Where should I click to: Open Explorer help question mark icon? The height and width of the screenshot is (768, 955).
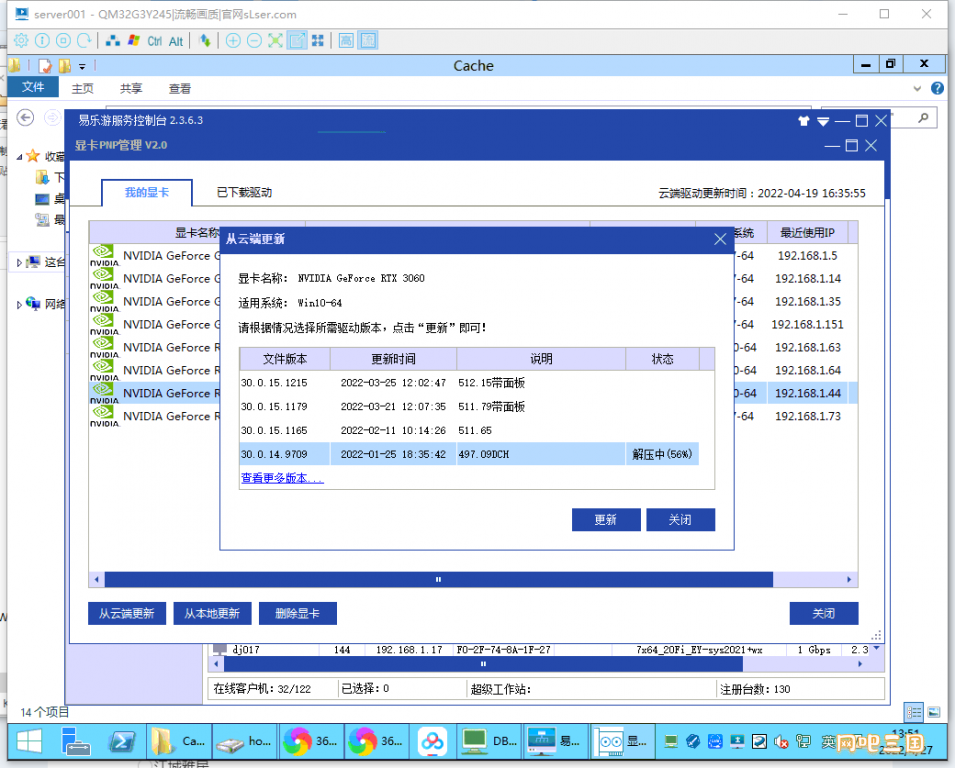tap(937, 88)
